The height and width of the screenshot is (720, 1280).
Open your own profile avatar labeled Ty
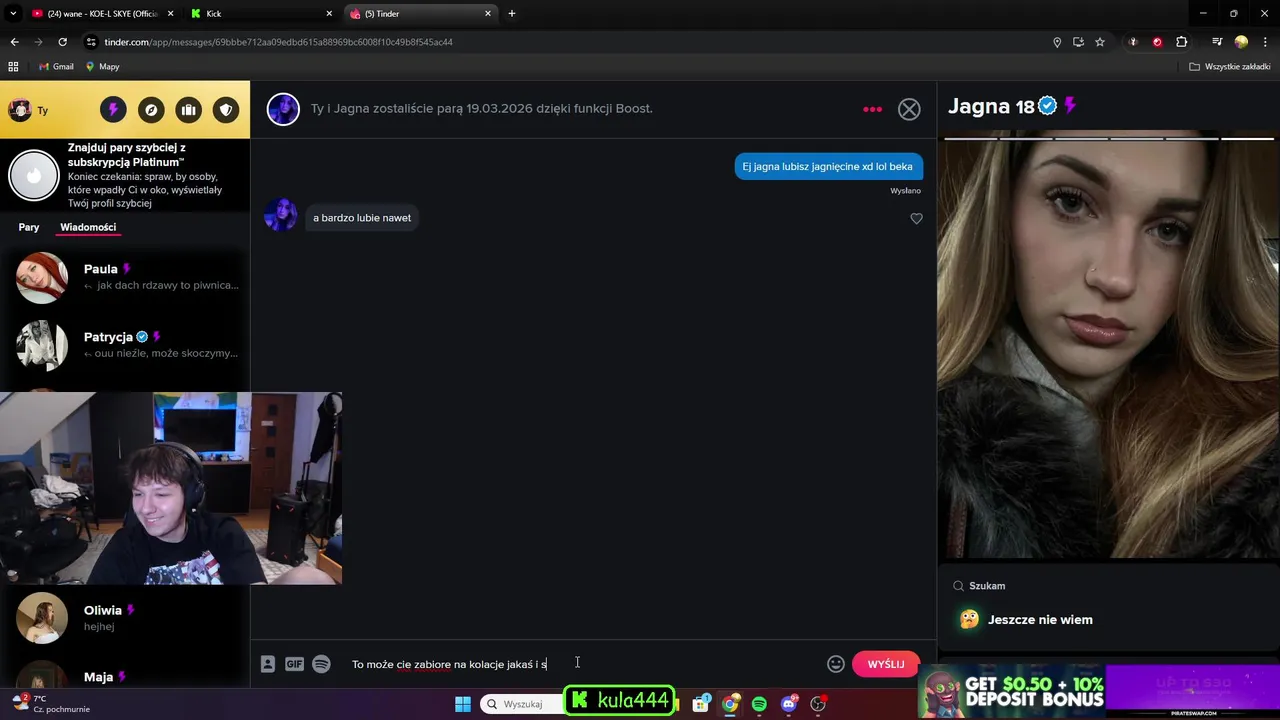tap(20, 110)
